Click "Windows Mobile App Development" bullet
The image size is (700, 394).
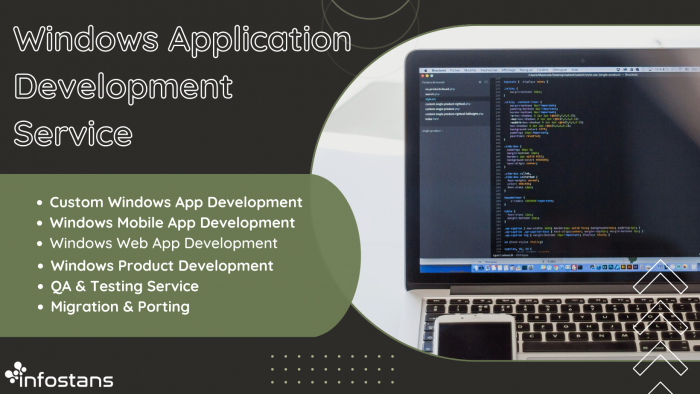(x=172, y=223)
